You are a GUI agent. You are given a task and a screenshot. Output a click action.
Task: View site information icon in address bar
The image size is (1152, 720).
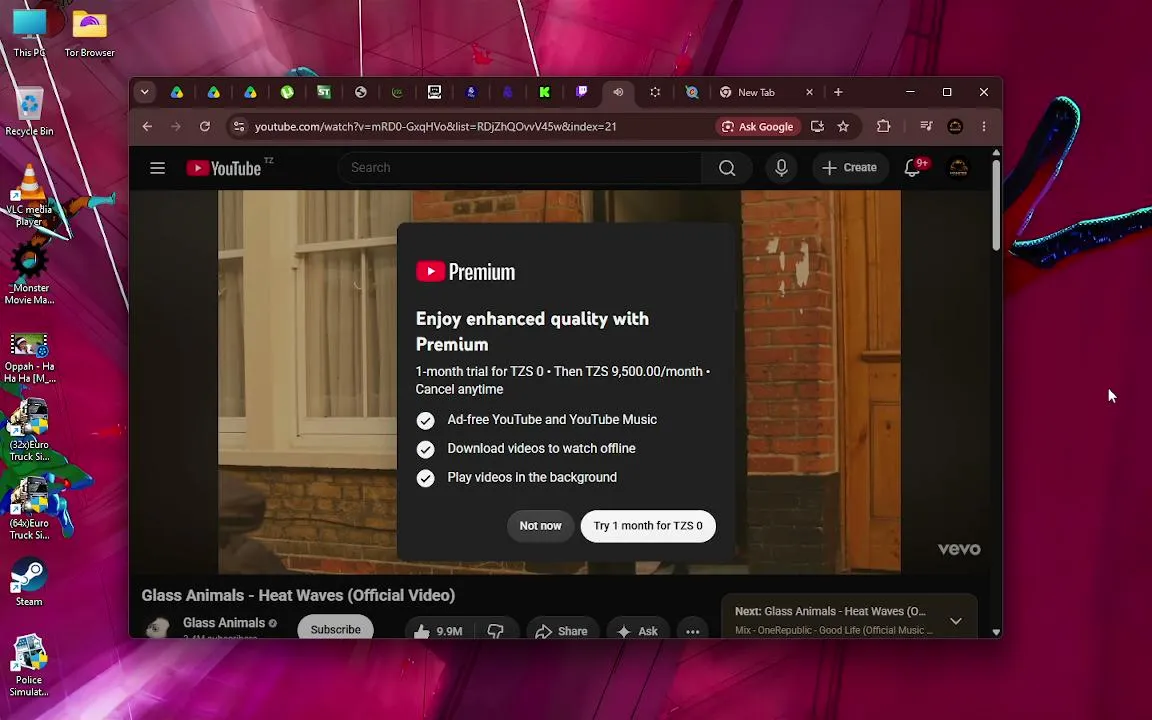pos(239,126)
